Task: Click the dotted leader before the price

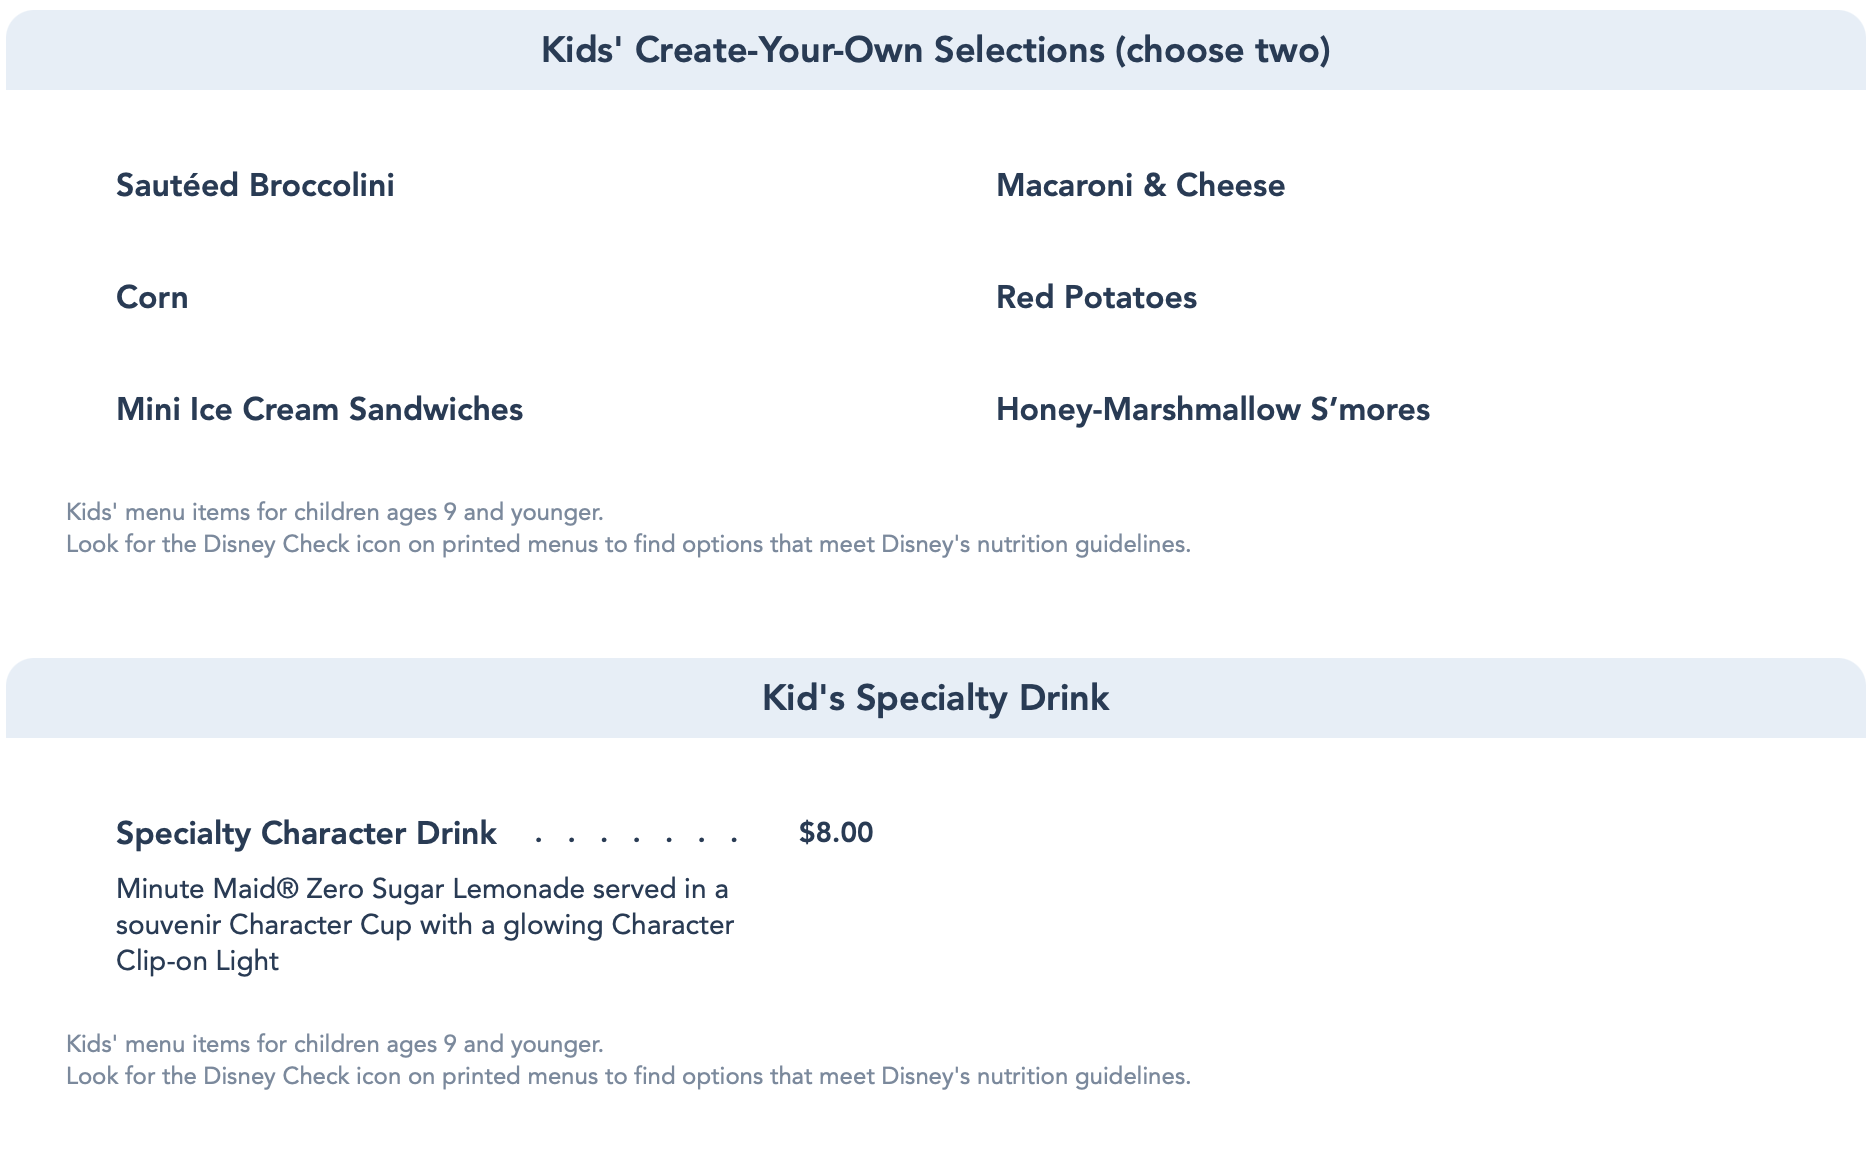Action: [x=636, y=838]
